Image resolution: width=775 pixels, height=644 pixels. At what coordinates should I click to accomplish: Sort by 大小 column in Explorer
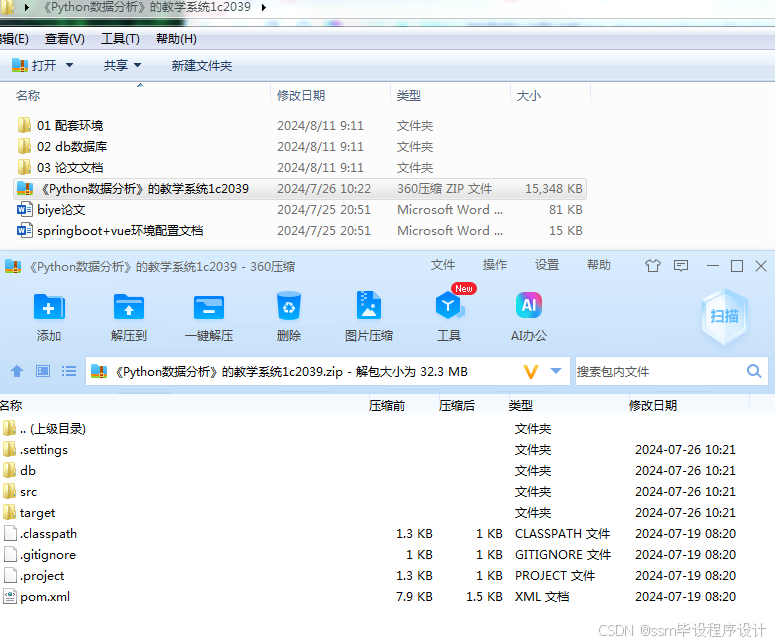[528, 95]
